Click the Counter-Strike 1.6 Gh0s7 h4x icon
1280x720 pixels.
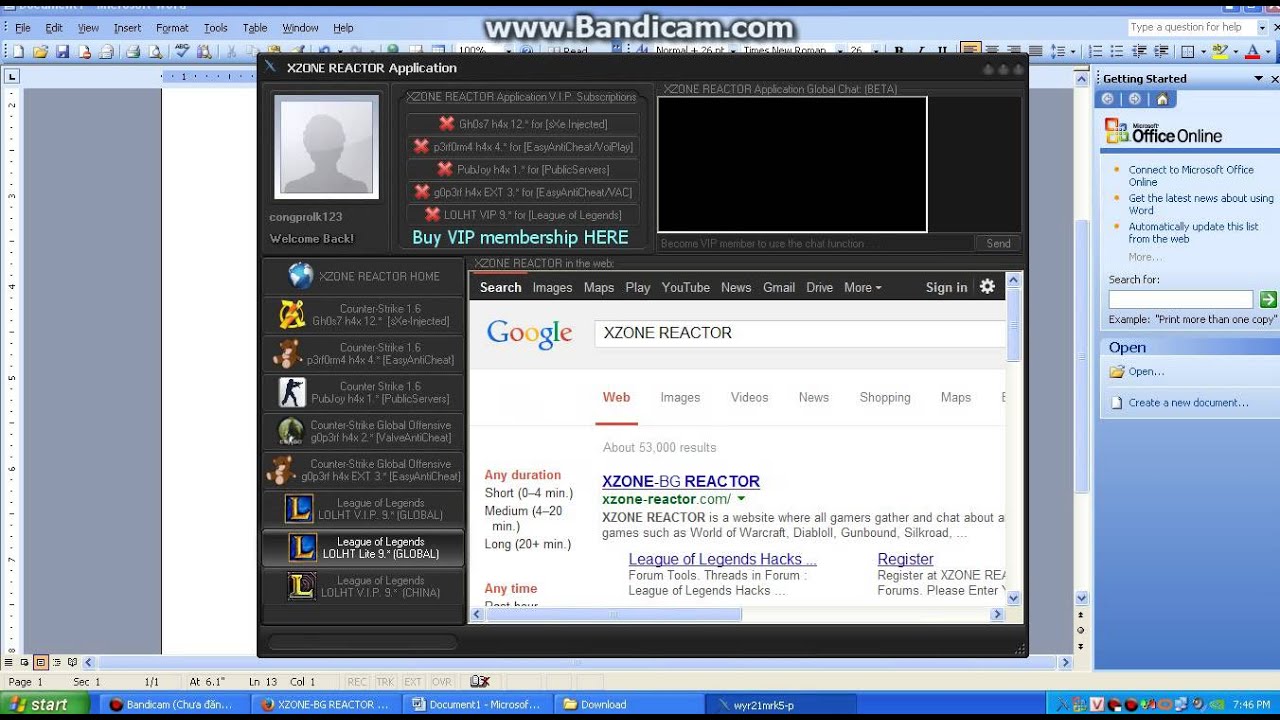tap(291, 315)
